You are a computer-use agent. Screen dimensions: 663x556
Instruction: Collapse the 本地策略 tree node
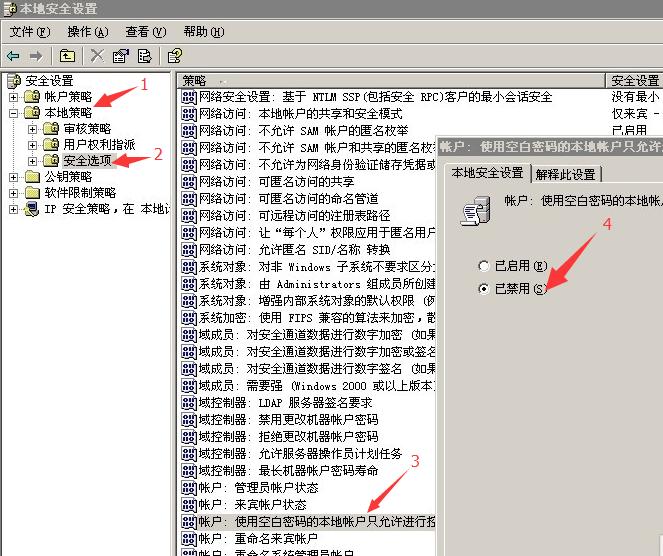click(x=14, y=113)
